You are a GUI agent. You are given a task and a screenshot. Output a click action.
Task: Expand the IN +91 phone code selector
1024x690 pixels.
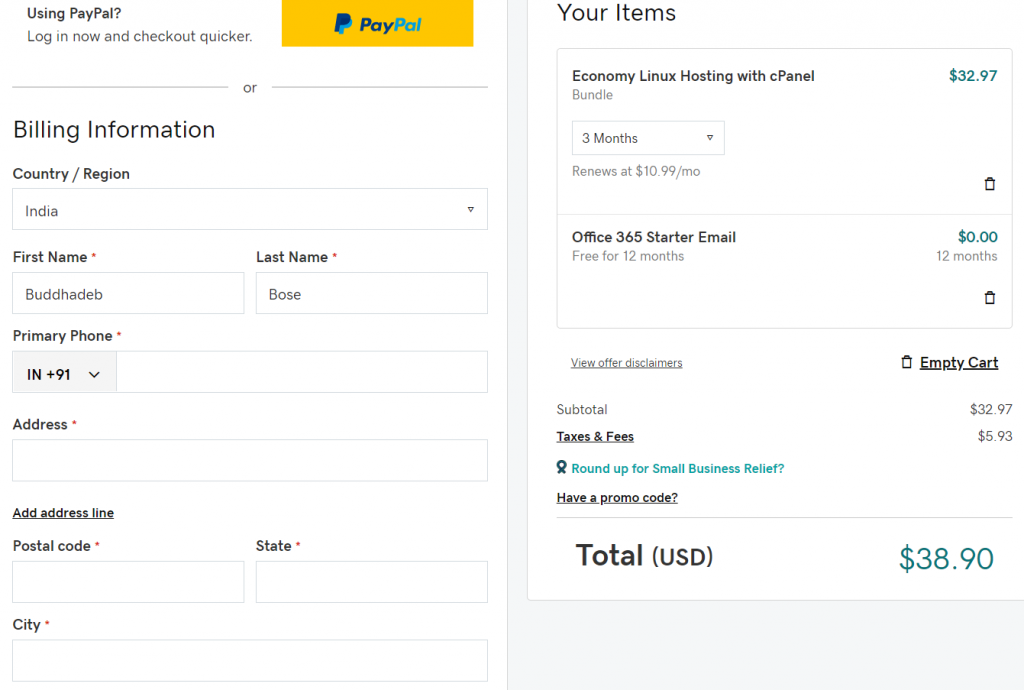pos(64,374)
